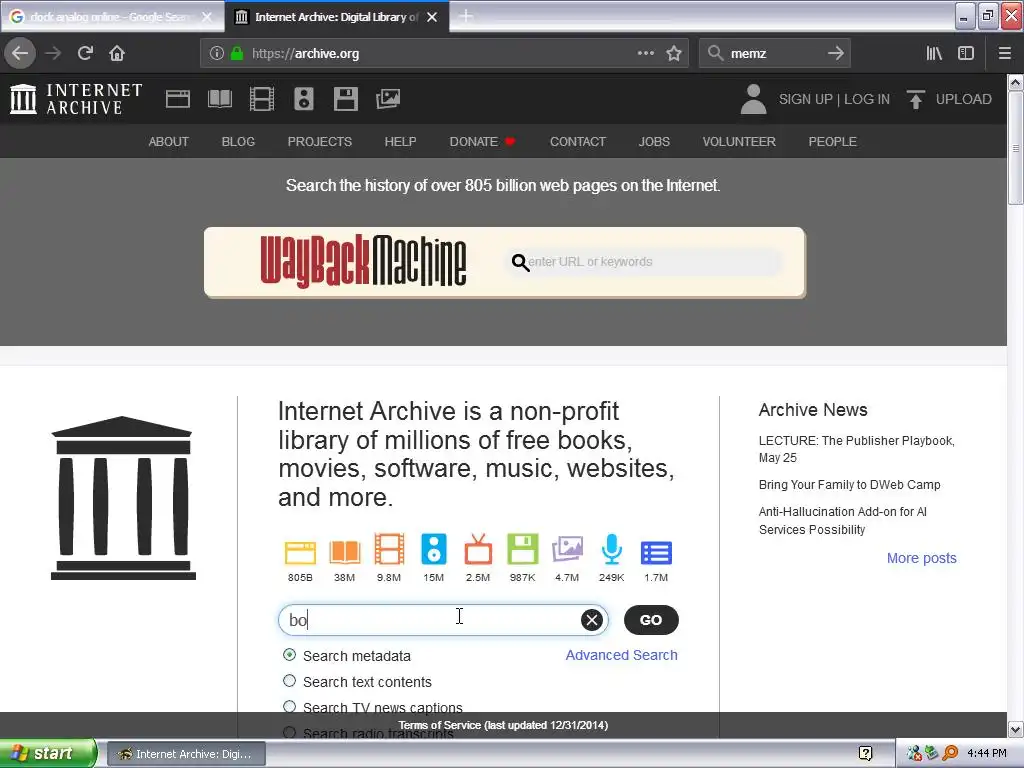Screen dimensions: 1024x768
Task: Click the More posts link
Action: click(921, 558)
